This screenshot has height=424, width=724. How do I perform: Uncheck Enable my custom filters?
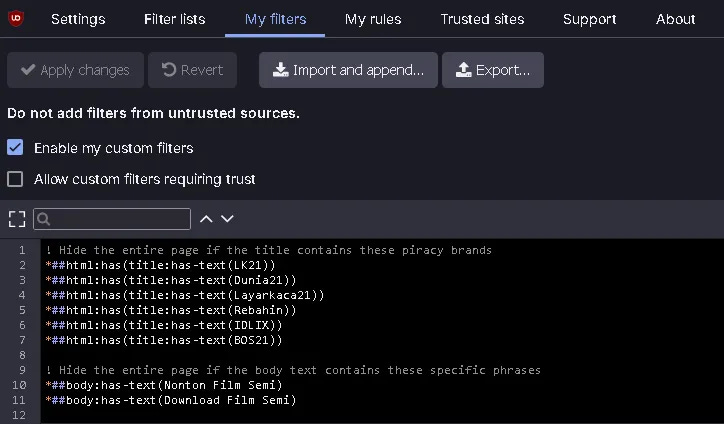[x=15, y=148]
